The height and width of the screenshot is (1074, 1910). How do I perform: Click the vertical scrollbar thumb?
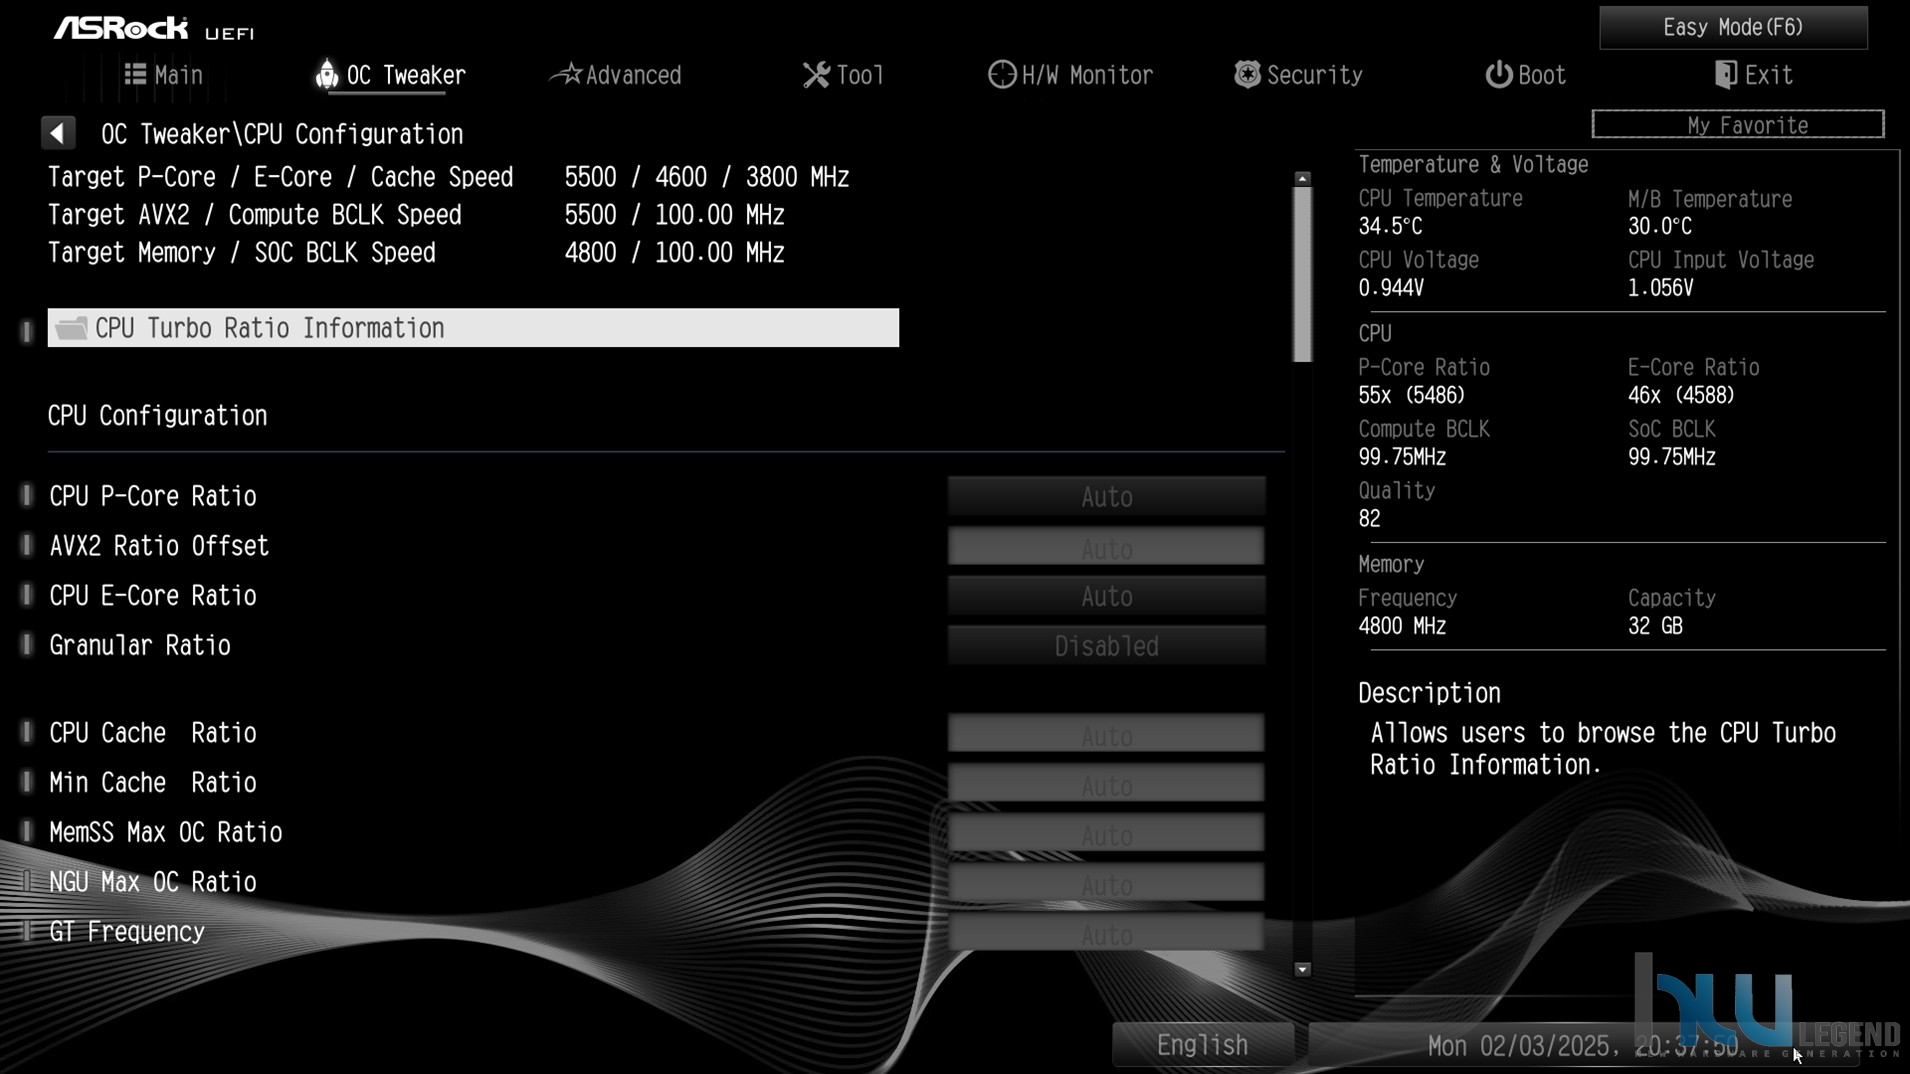[1302, 275]
